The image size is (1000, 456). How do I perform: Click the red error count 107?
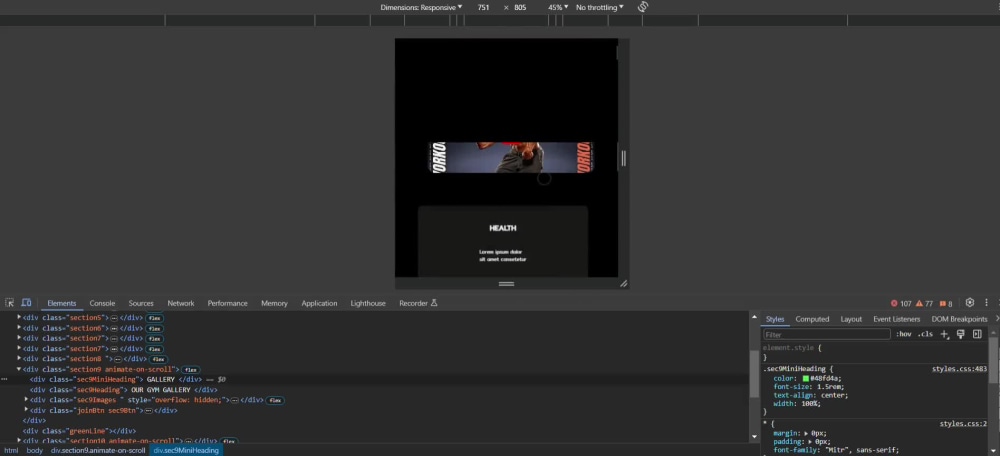901,304
